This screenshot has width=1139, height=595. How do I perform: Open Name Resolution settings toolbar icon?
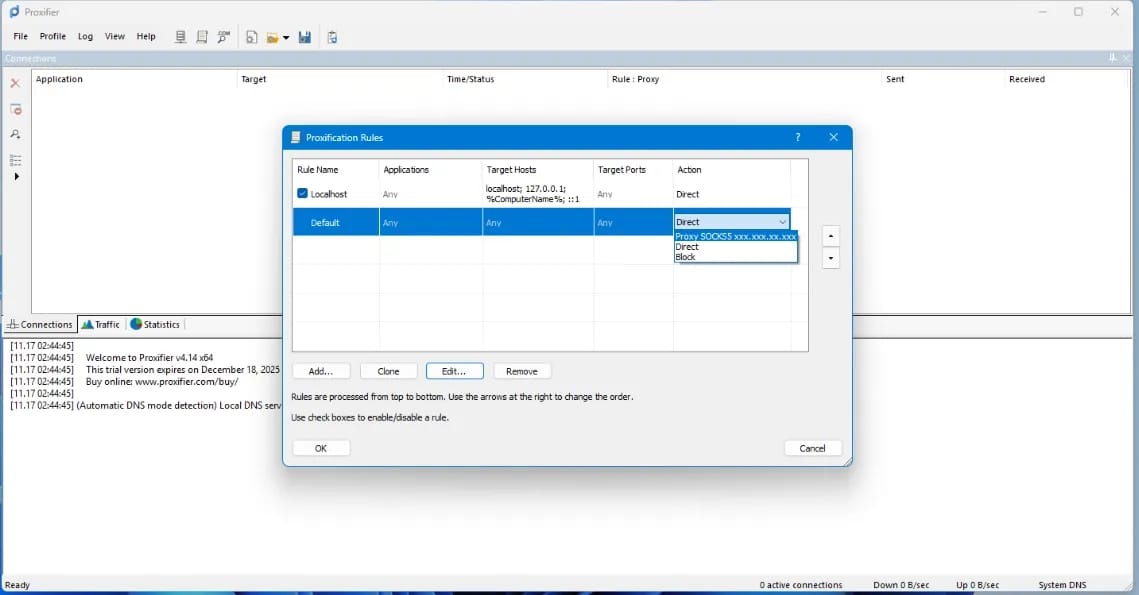(224, 37)
